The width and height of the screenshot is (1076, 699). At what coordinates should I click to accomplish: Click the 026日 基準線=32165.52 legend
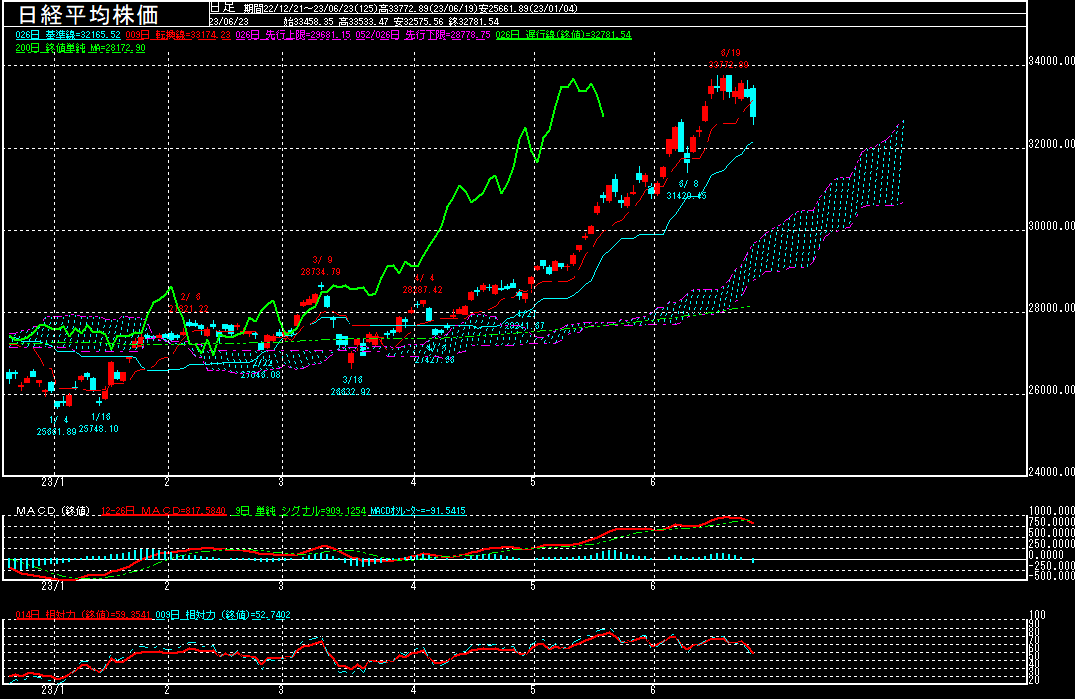[x=68, y=34]
